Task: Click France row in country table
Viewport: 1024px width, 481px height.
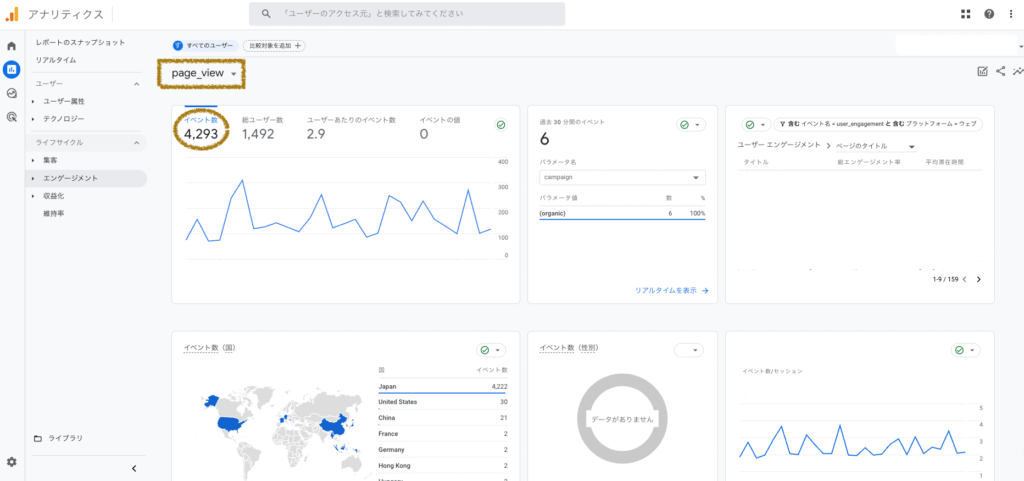Action: pyautogui.click(x=443, y=434)
